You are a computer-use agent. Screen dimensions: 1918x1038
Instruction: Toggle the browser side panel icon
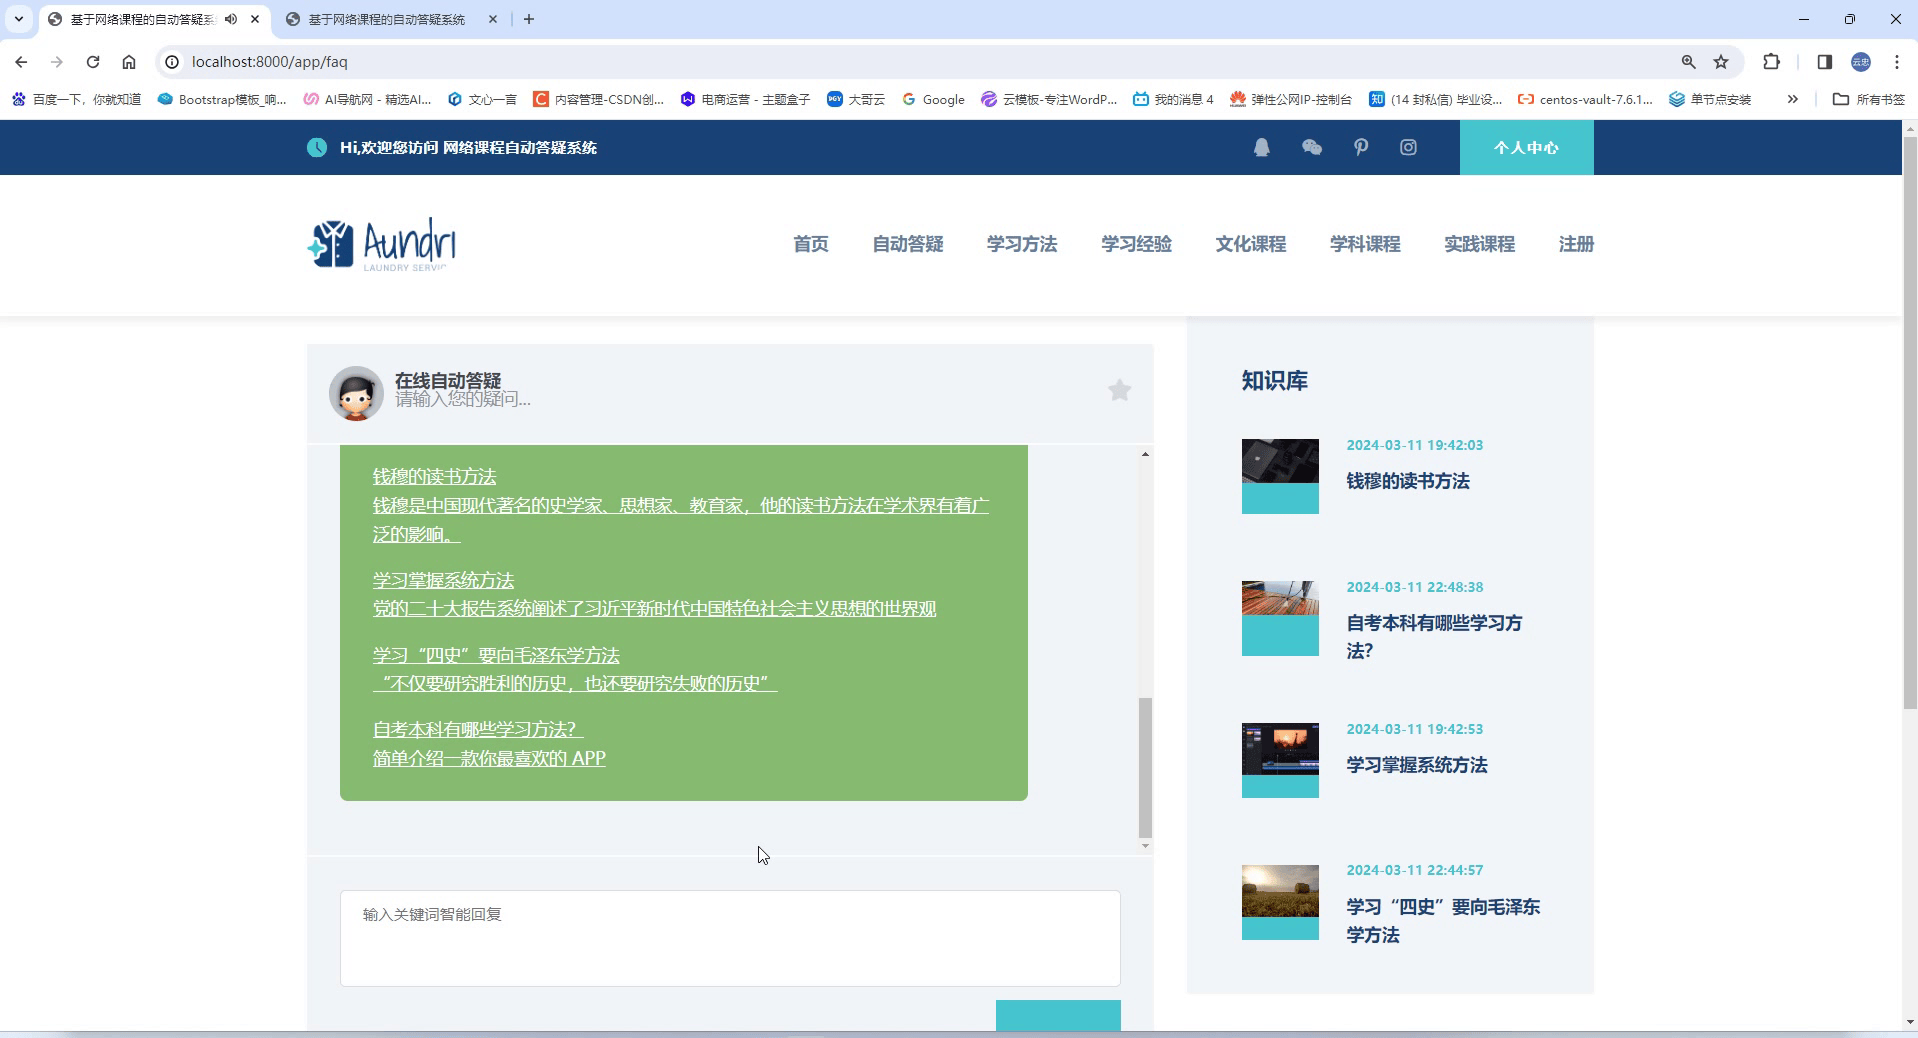(1825, 62)
